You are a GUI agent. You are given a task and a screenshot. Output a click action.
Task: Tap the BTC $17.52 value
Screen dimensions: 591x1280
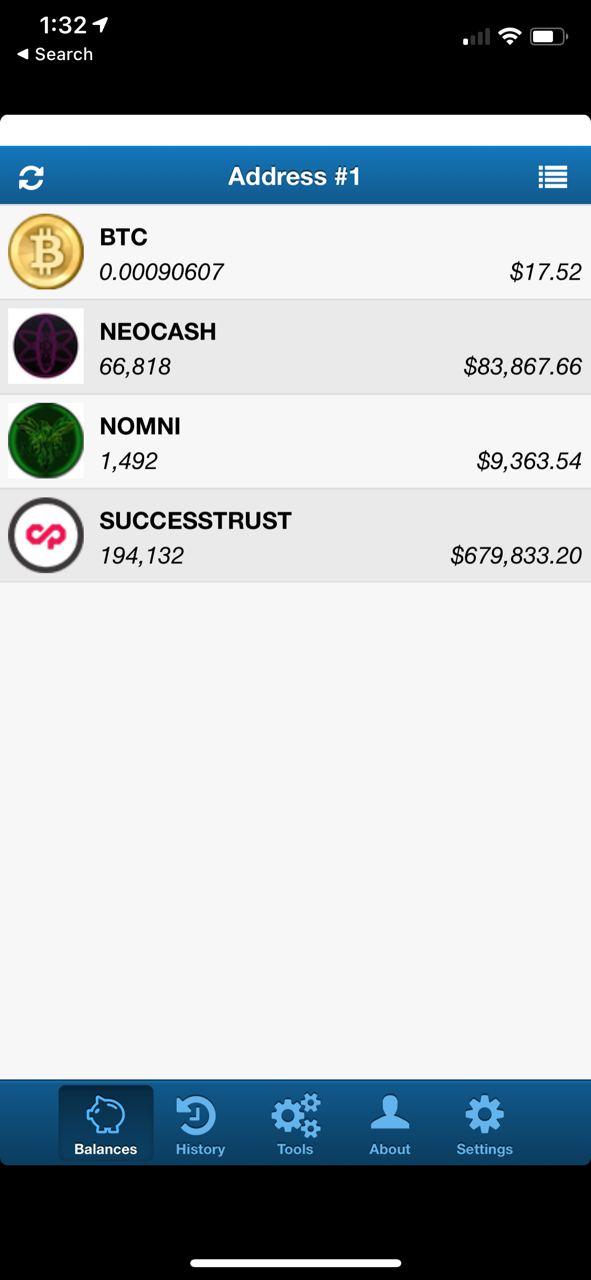tap(546, 272)
